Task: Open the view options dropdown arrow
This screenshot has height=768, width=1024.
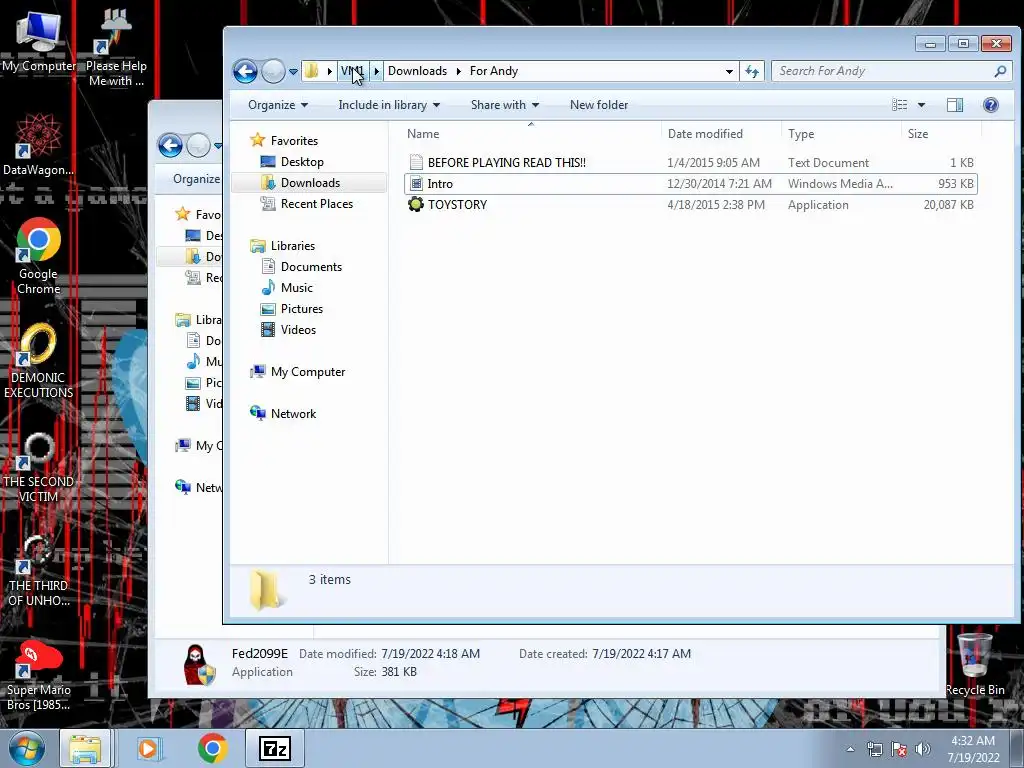Action: click(x=921, y=104)
